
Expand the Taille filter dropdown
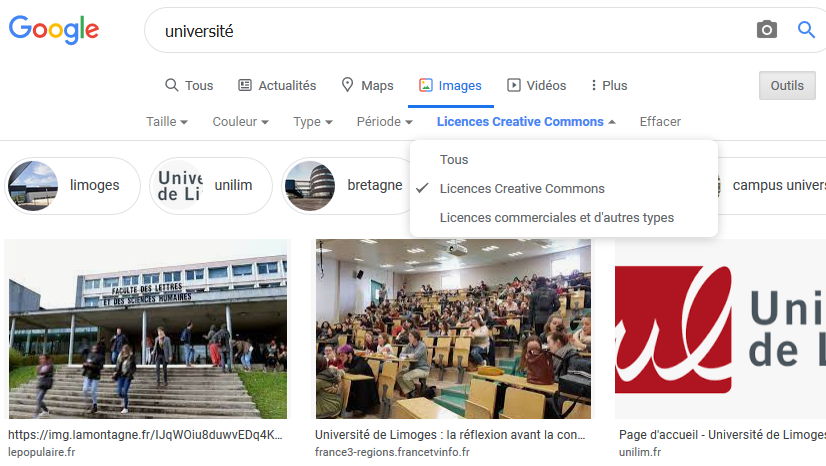(x=167, y=122)
